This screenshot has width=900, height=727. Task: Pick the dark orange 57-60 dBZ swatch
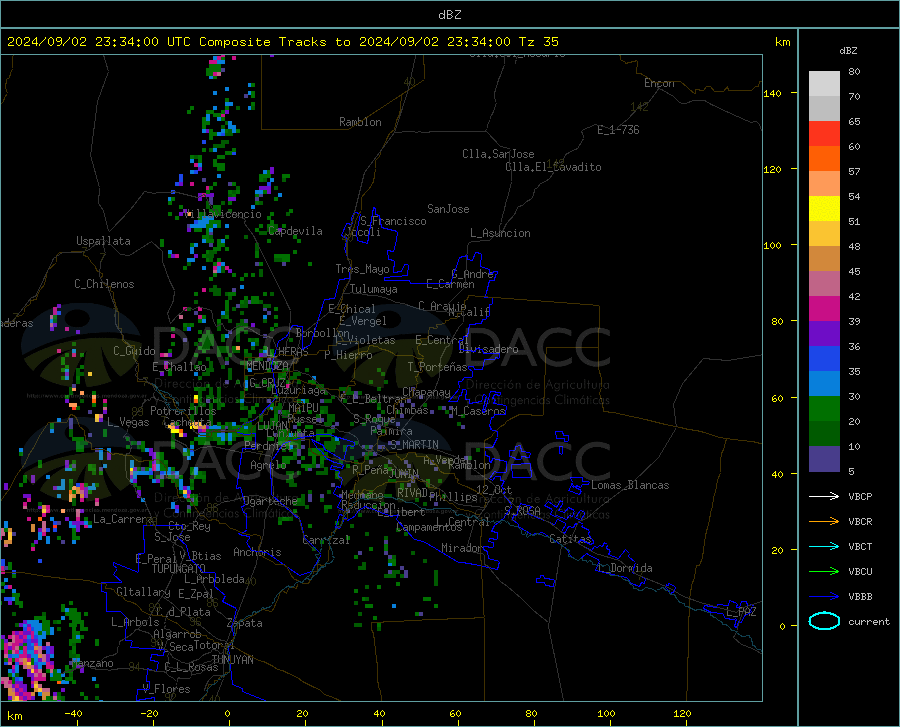[824, 158]
